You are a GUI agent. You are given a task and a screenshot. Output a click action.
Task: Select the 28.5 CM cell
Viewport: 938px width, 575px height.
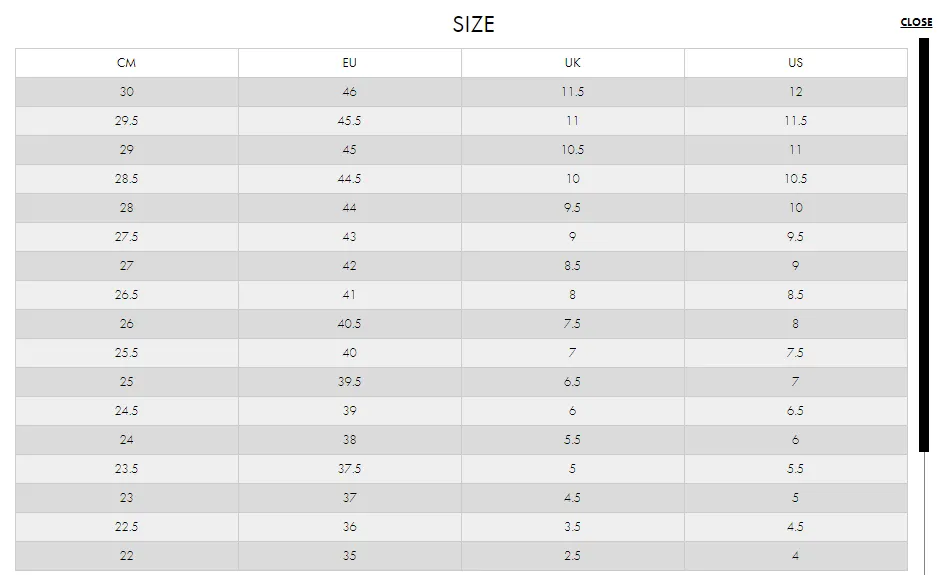click(126, 179)
